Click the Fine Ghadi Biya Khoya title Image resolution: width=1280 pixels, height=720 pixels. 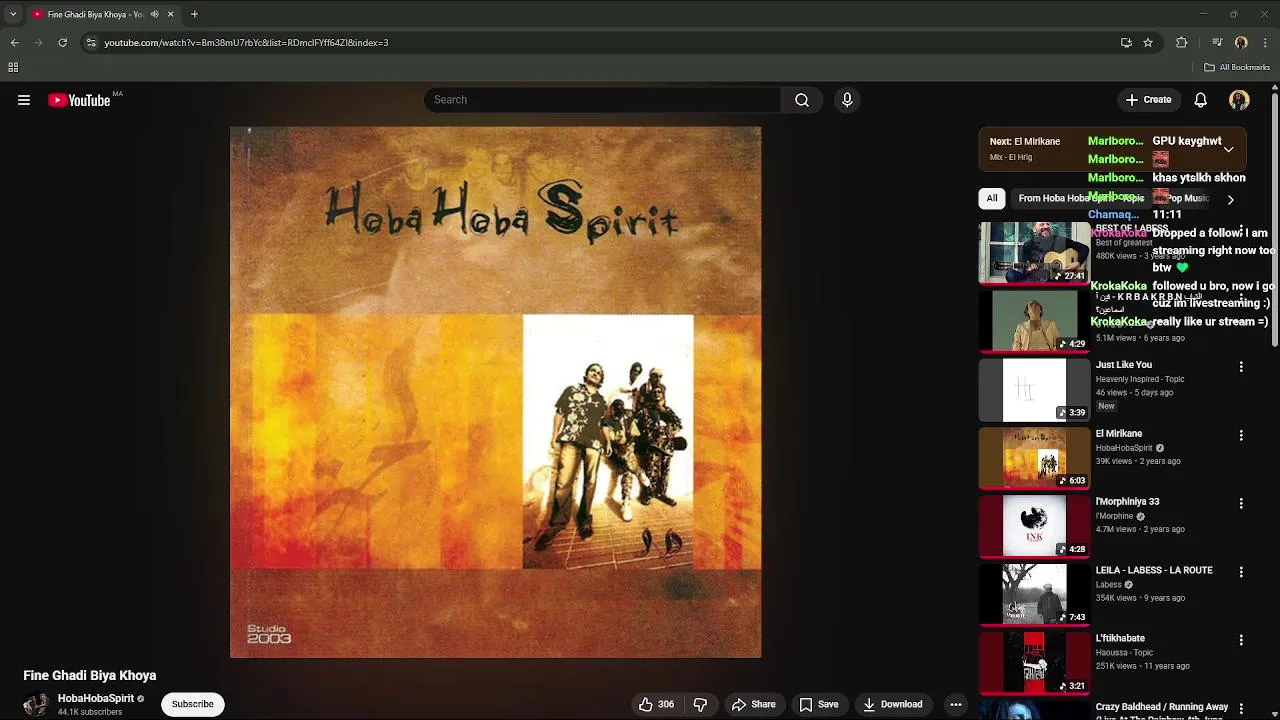[89, 675]
